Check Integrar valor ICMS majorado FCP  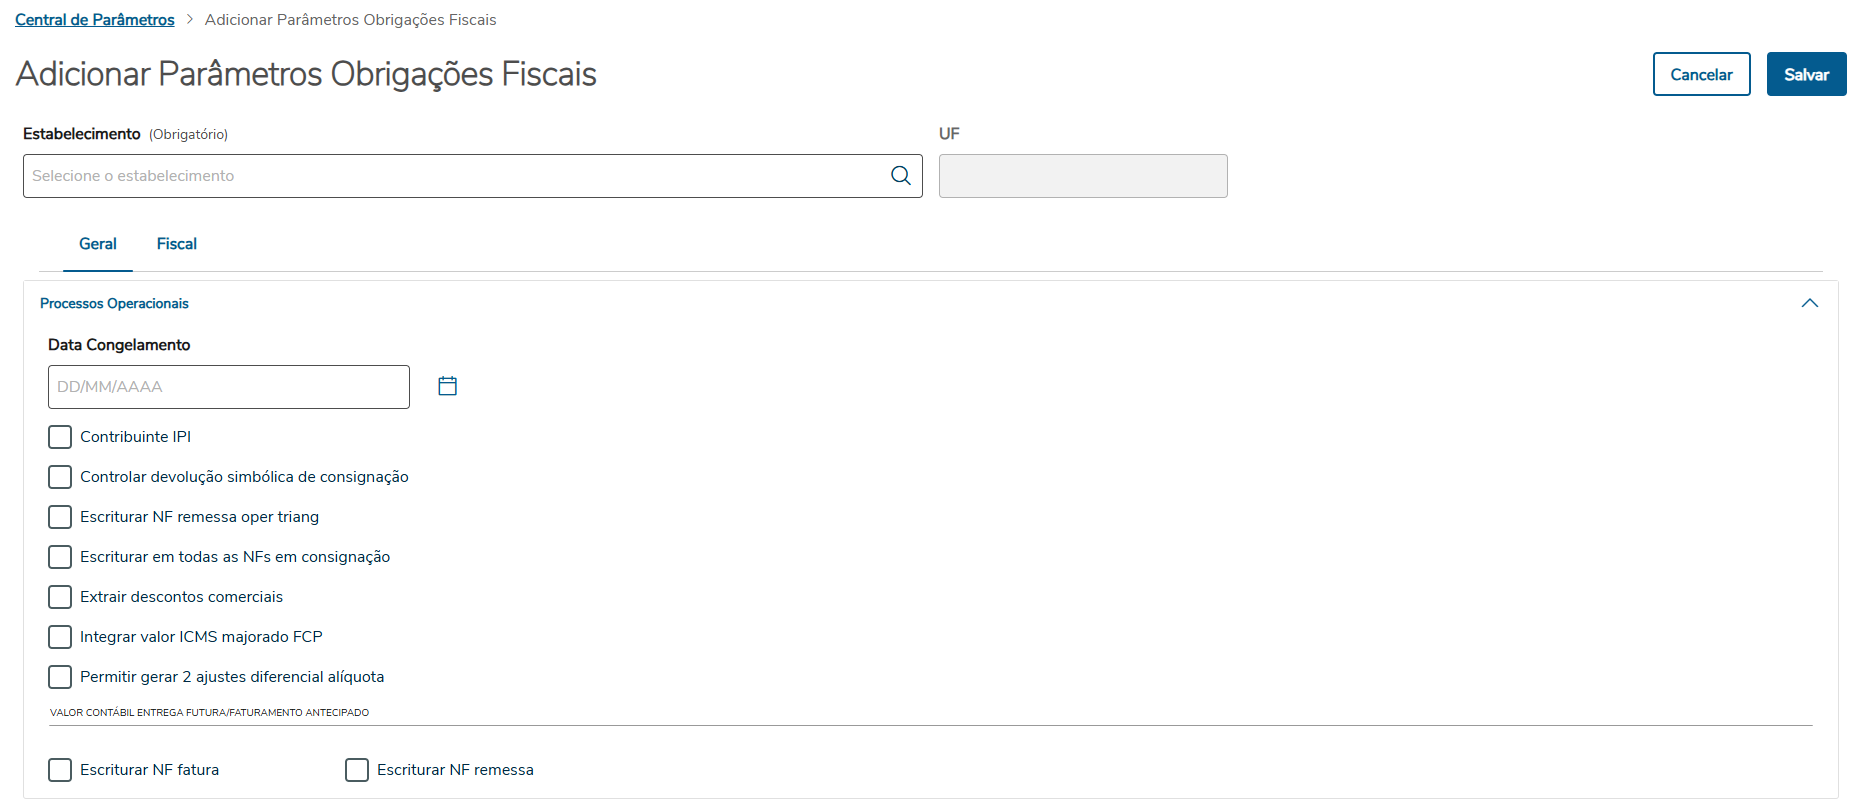[60, 637]
